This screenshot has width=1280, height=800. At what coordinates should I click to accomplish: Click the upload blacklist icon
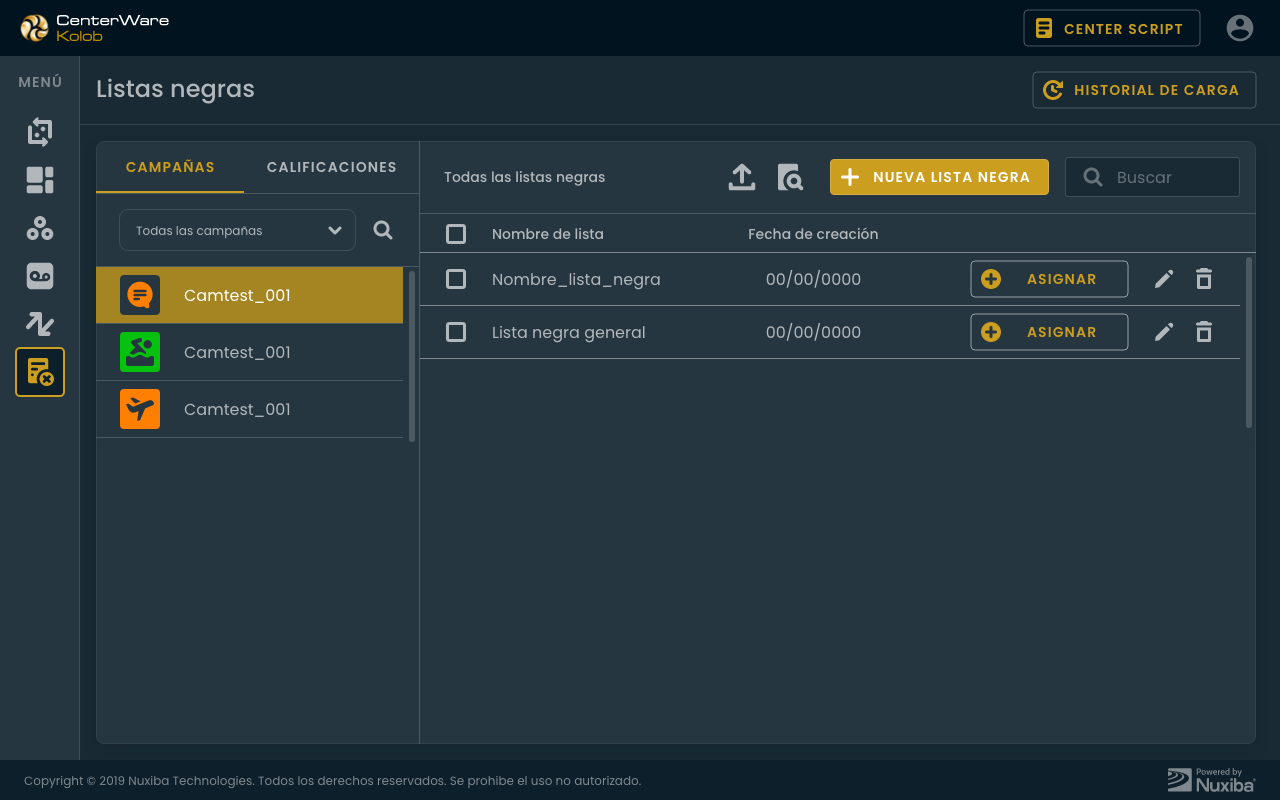click(741, 177)
